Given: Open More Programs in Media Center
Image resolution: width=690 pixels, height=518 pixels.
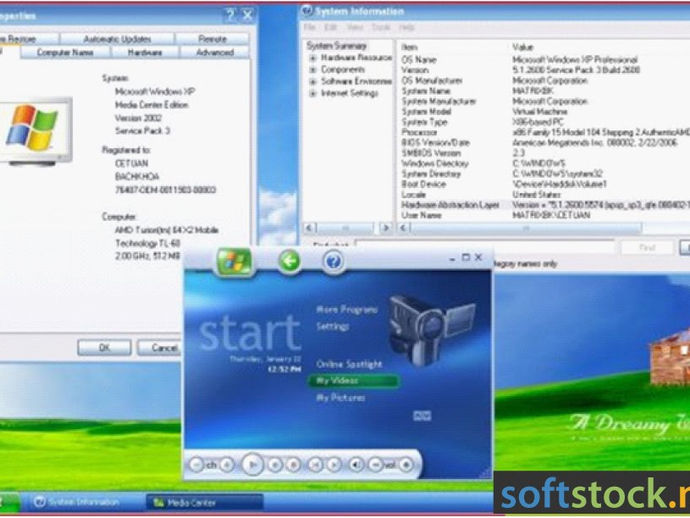Looking at the screenshot, I should 347,310.
